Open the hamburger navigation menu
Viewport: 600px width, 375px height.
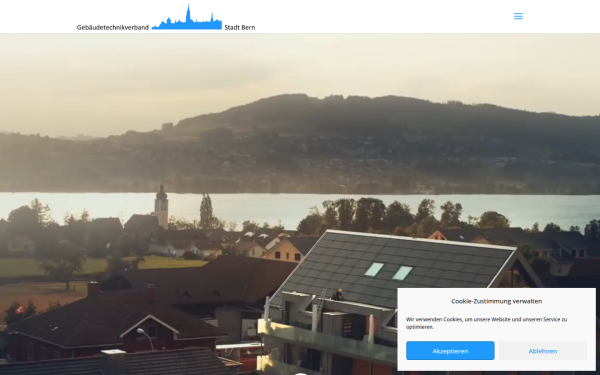coord(518,16)
